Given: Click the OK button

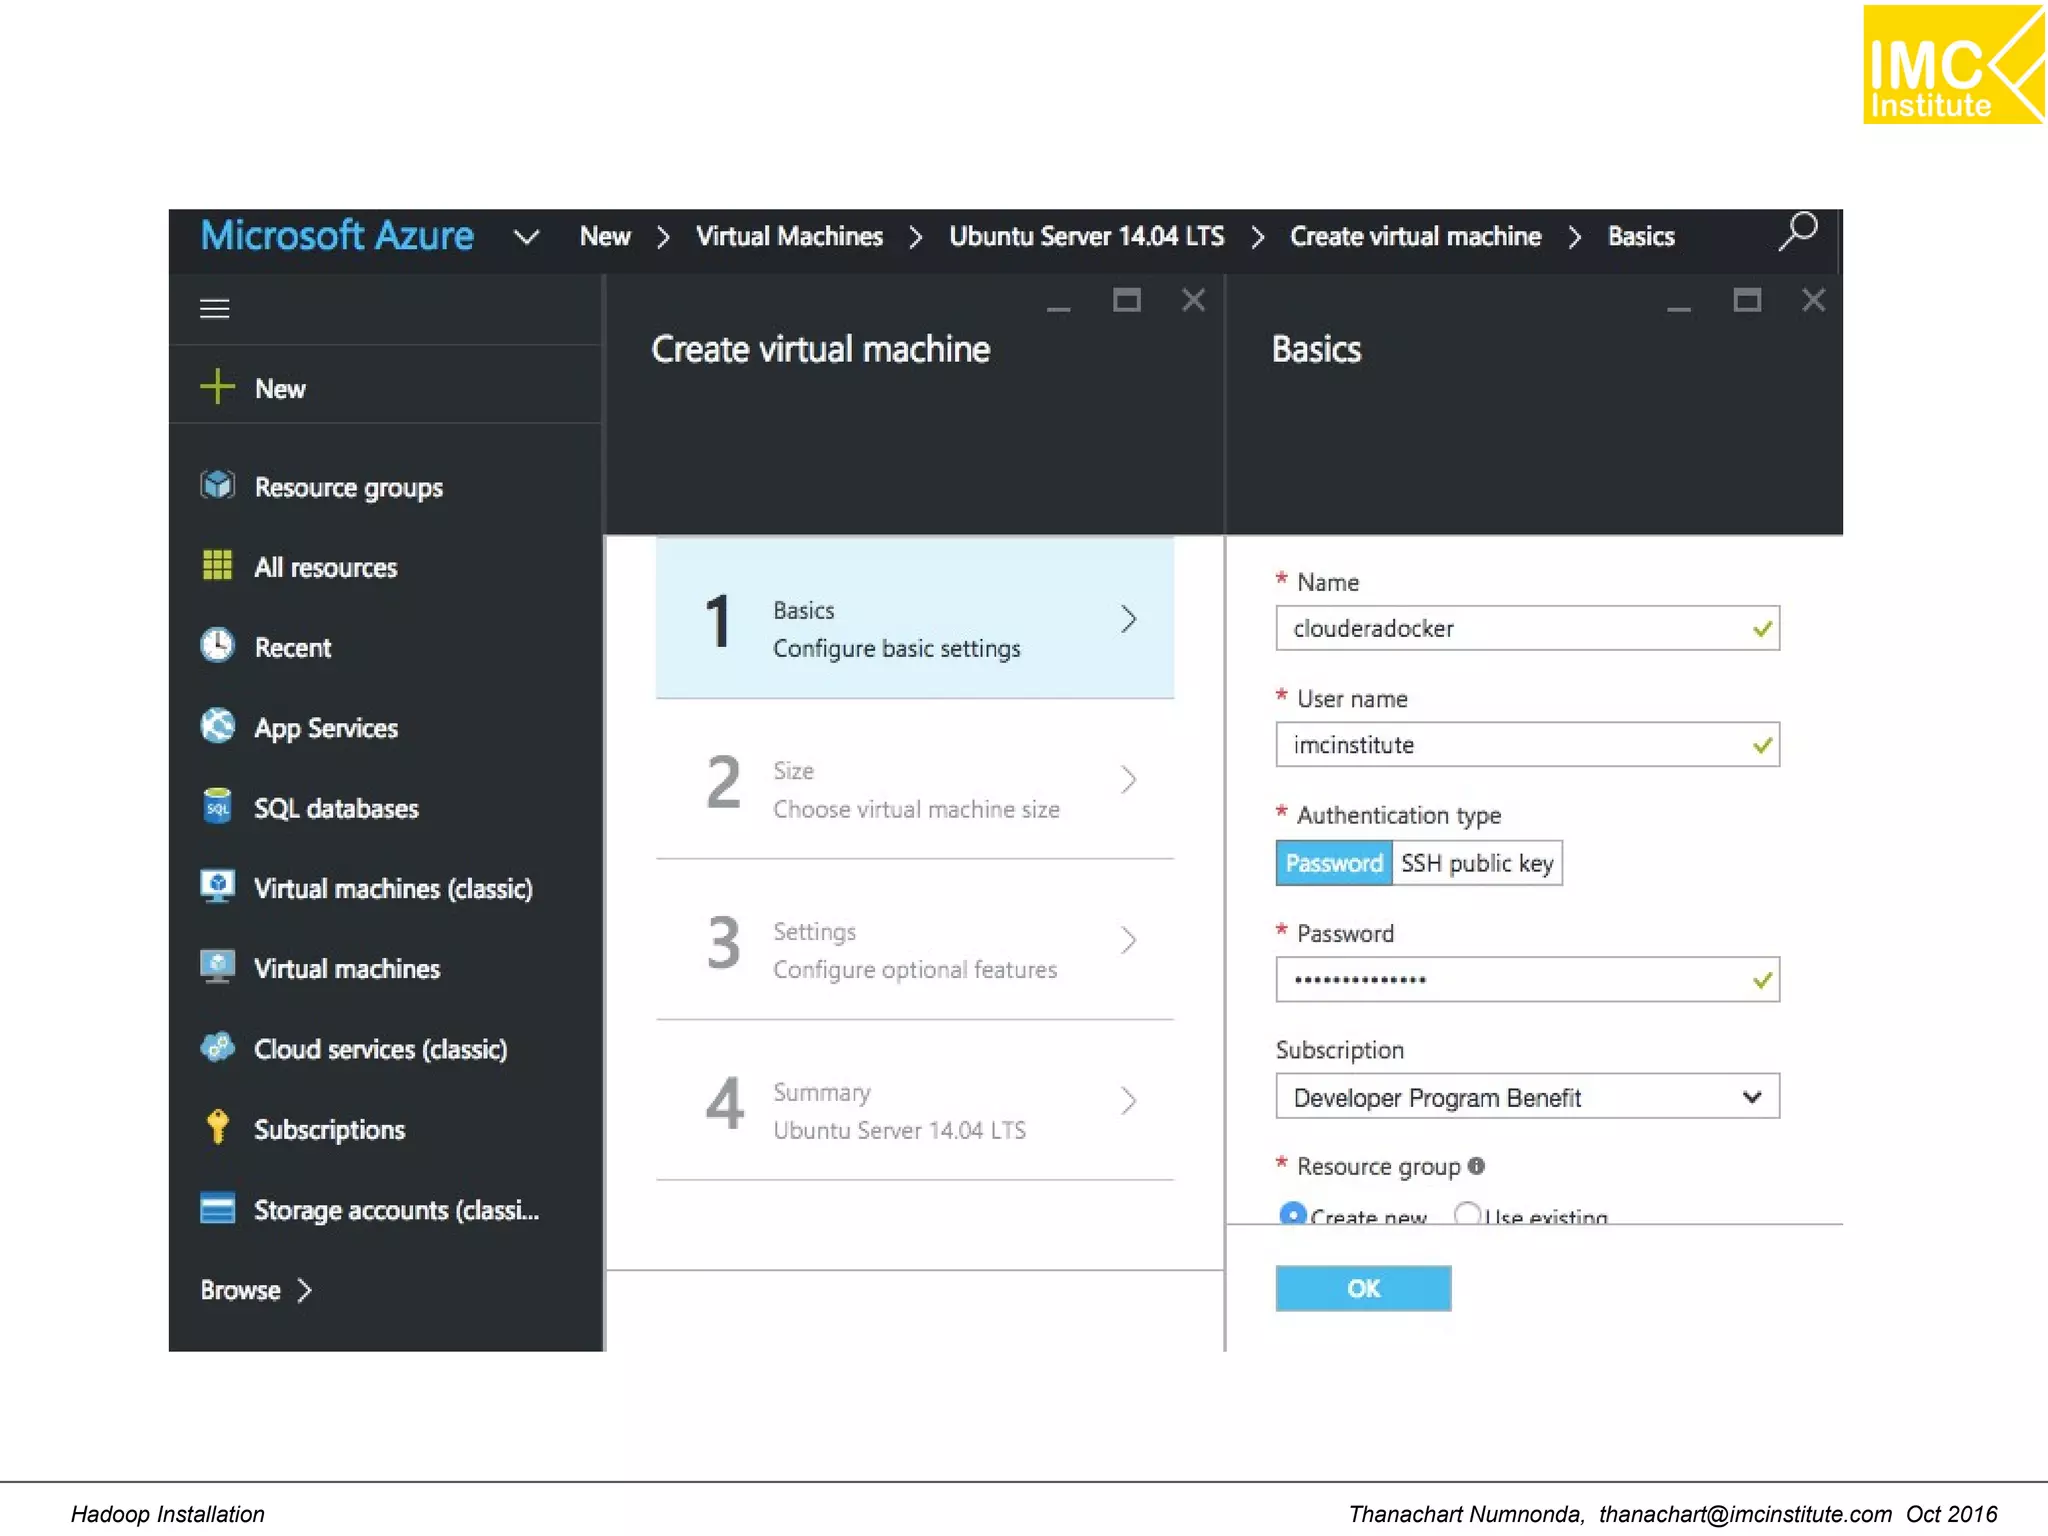Looking at the screenshot, I should tap(1363, 1288).
